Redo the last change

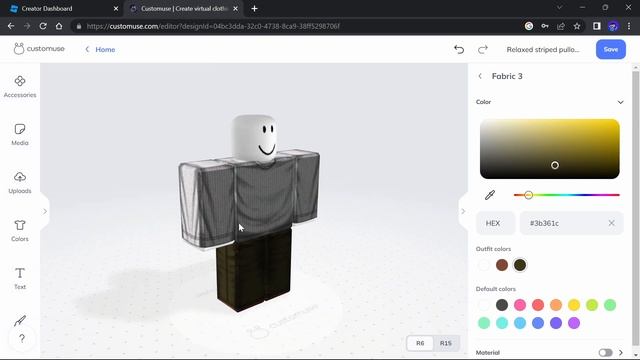pyautogui.click(x=483, y=49)
